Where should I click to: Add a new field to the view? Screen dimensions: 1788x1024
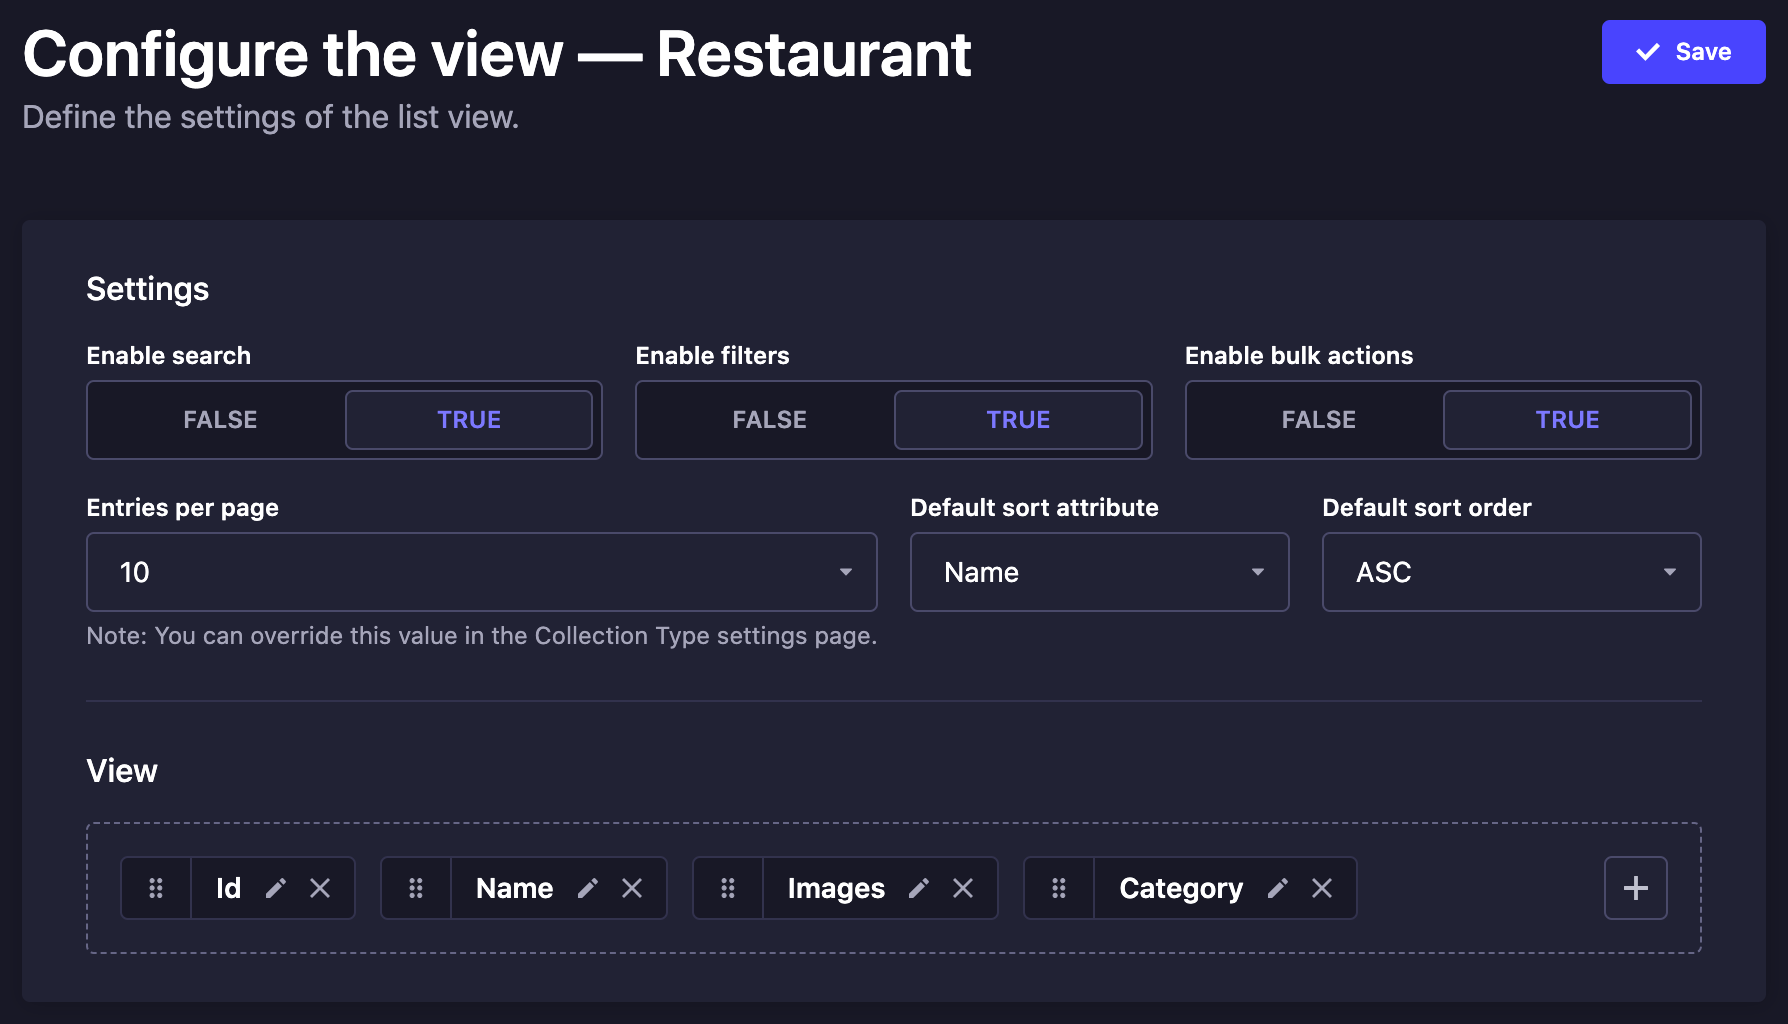(1636, 888)
